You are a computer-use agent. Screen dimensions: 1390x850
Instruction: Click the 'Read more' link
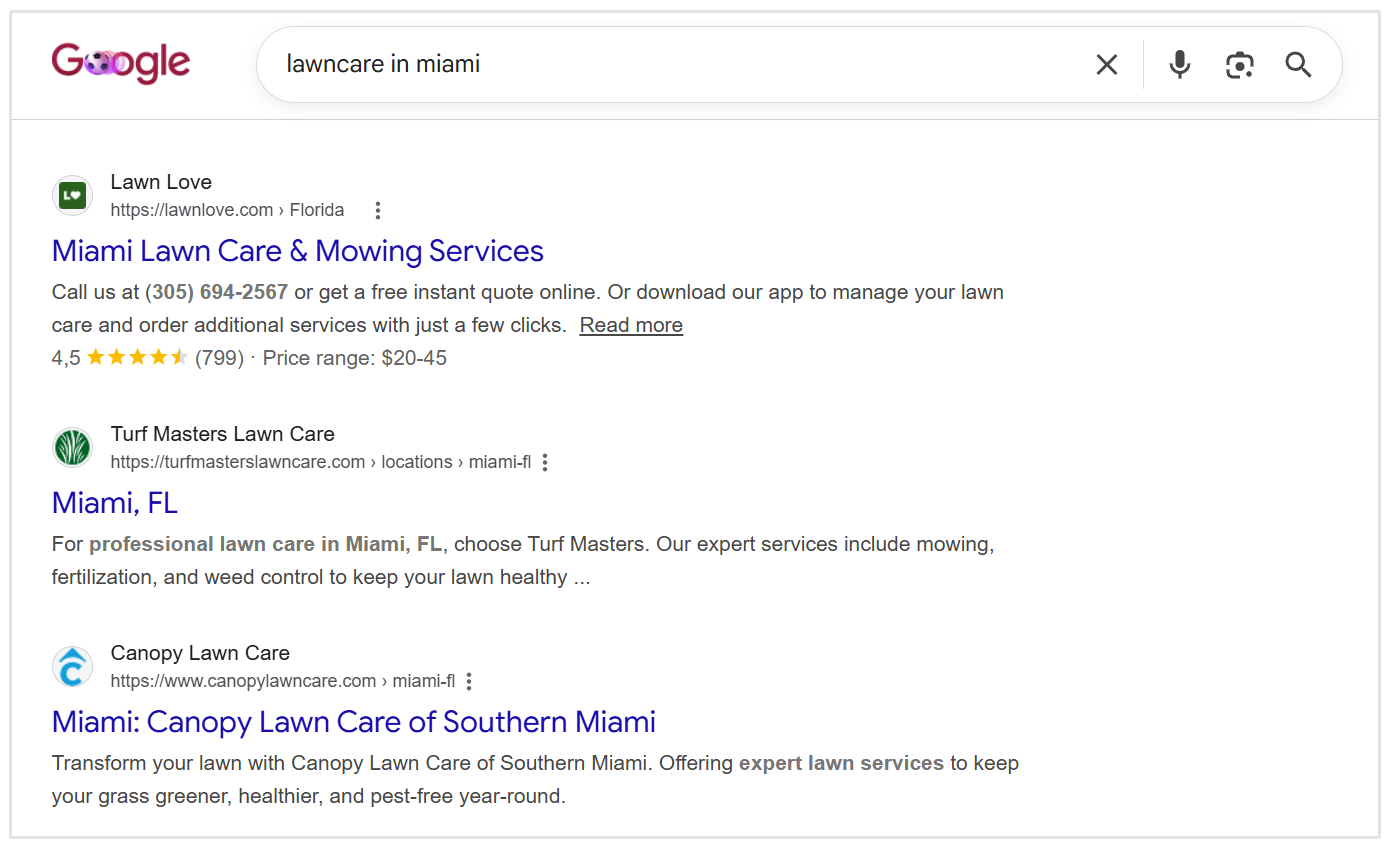631,325
